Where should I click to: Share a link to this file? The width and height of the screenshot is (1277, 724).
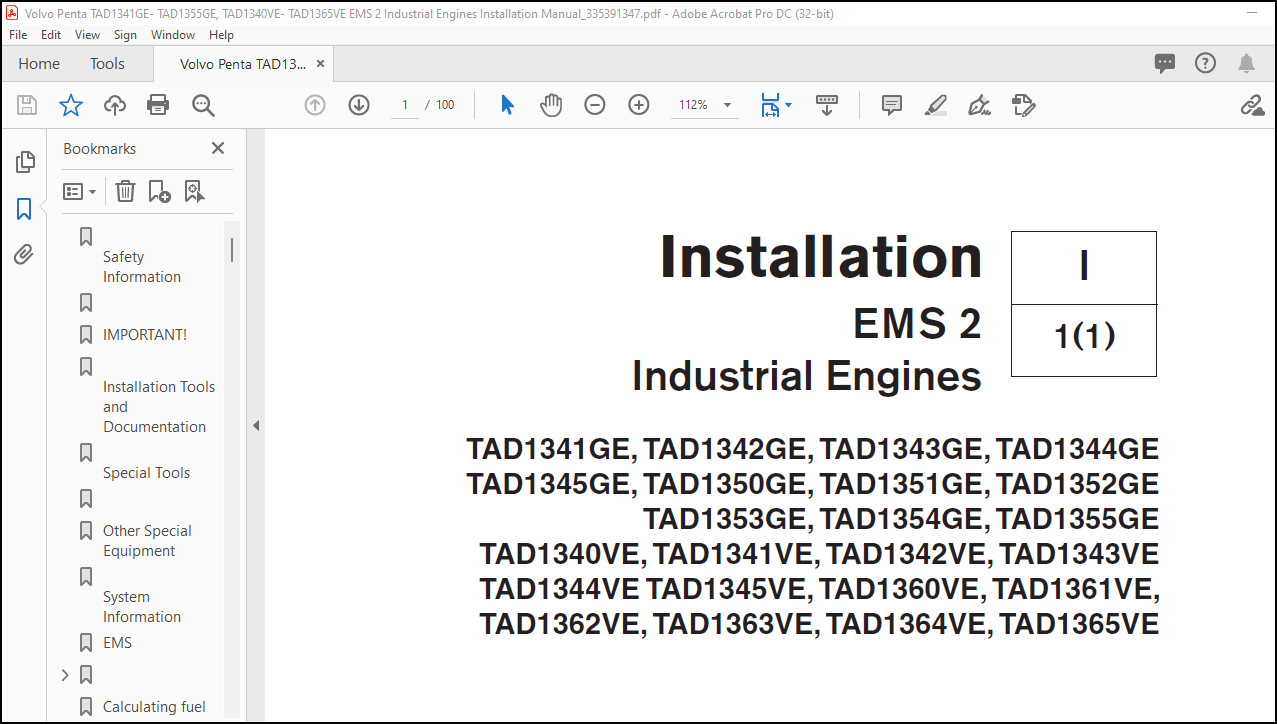(1252, 105)
